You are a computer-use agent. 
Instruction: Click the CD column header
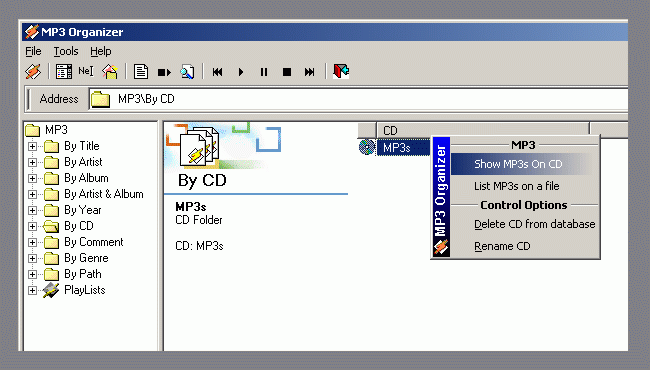click(483, 131)
